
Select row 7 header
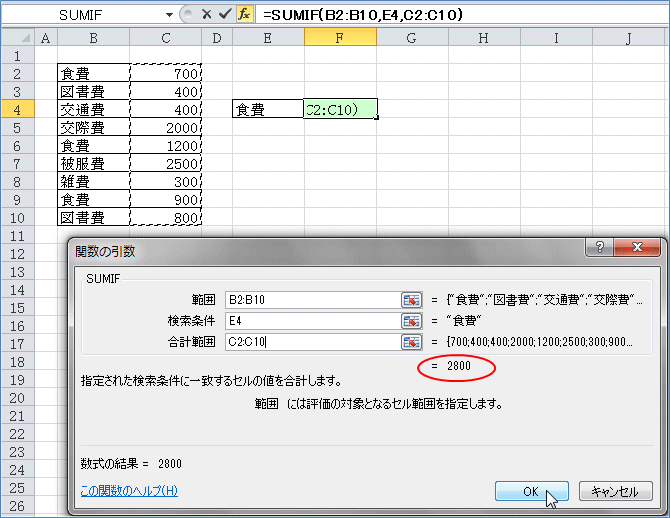[17, 164]
